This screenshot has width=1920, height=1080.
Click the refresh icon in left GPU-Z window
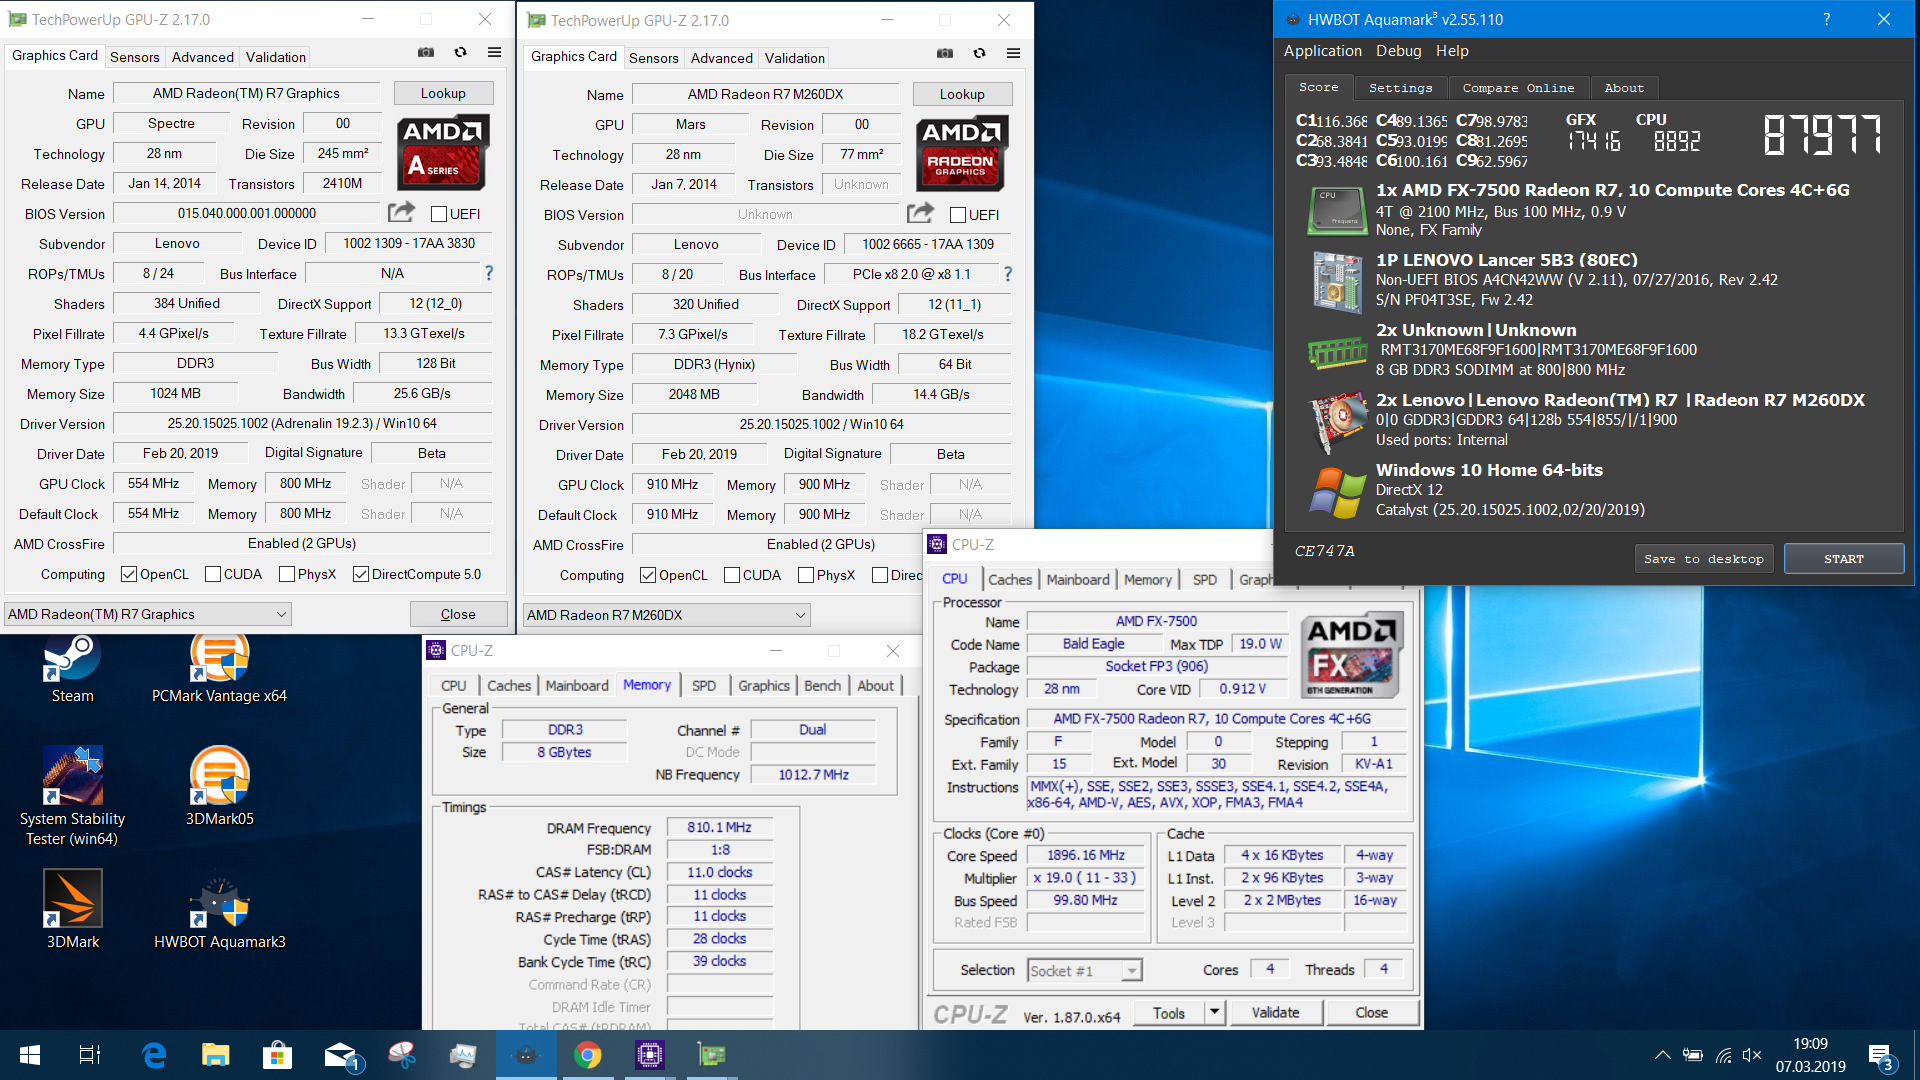click(x=460, y=53)
